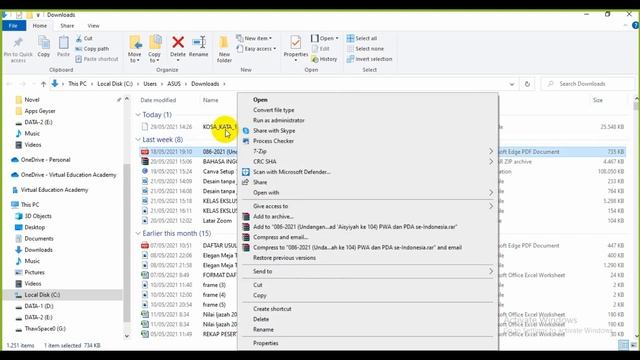Image resolution: width=640 pixels, height=360 pixels.
Task: Select 3D Objects in navigation pane
Action: coord(38,216)
